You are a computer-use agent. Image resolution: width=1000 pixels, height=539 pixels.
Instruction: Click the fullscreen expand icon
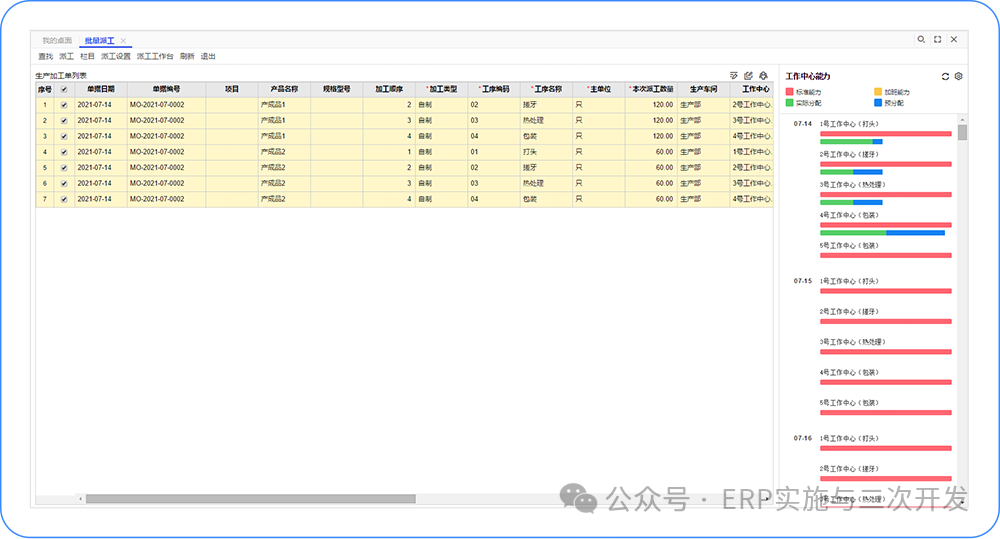click(x=937, y=39)
